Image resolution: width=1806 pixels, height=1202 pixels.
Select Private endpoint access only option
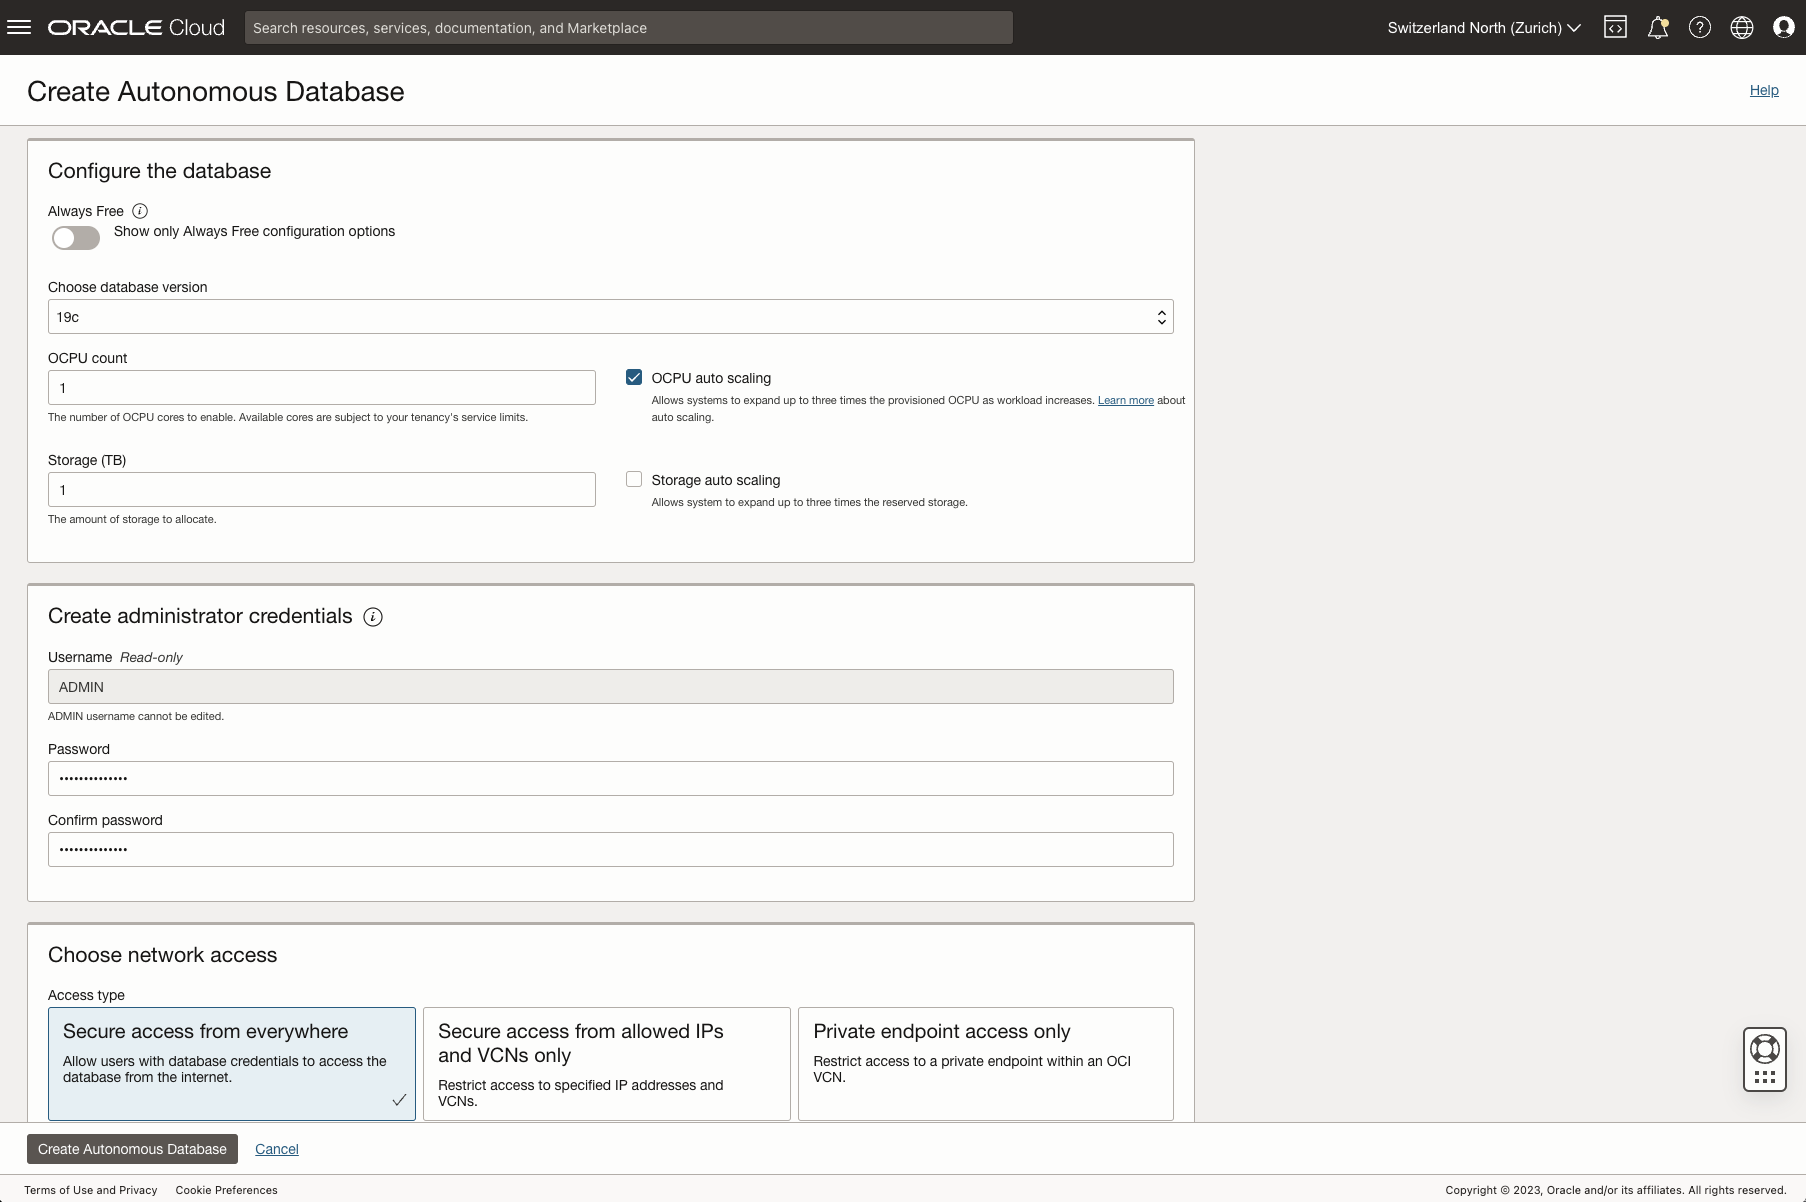pos(985,1063)
